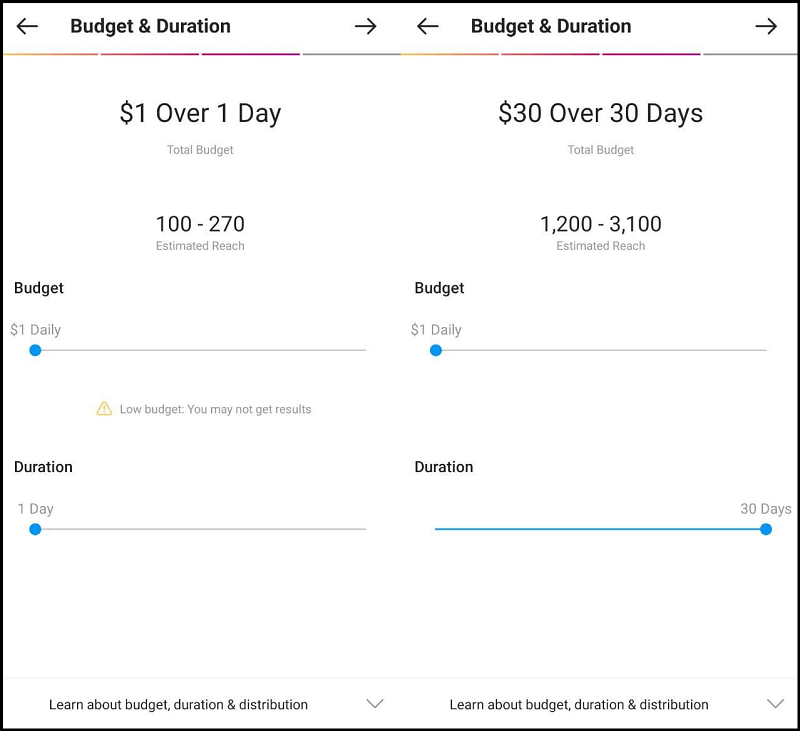Click the Duration slider handle set to 1 Day

(x=35, y=529)
